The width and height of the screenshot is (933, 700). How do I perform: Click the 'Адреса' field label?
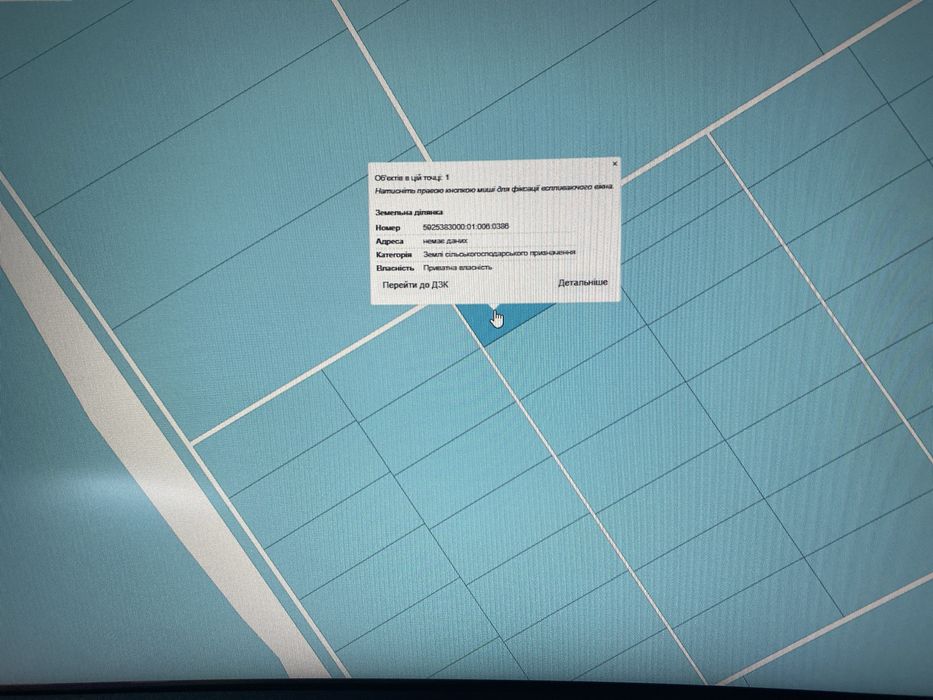coord(390,241)
